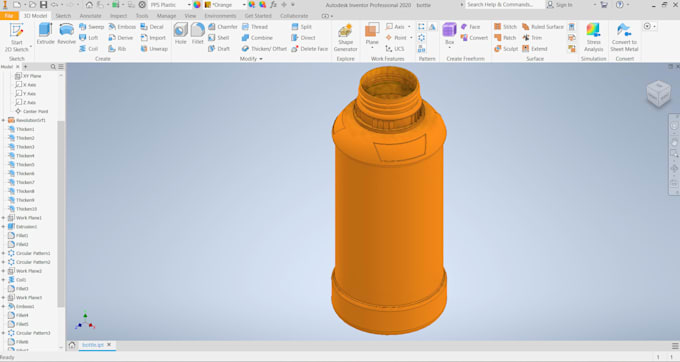The width and height of the screenshot is (680, 362).
Task: Select the Split tool
Action: click(301, 27)
